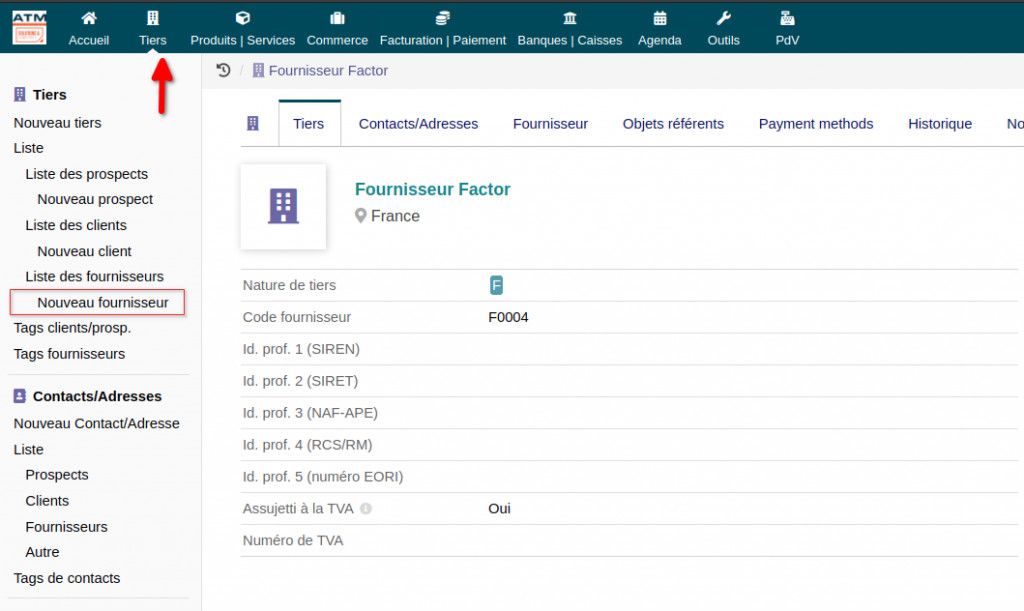Open Prospects contacts list
Image resolution: width=1024 pixels, height=611 pixels.
point(57,475)
